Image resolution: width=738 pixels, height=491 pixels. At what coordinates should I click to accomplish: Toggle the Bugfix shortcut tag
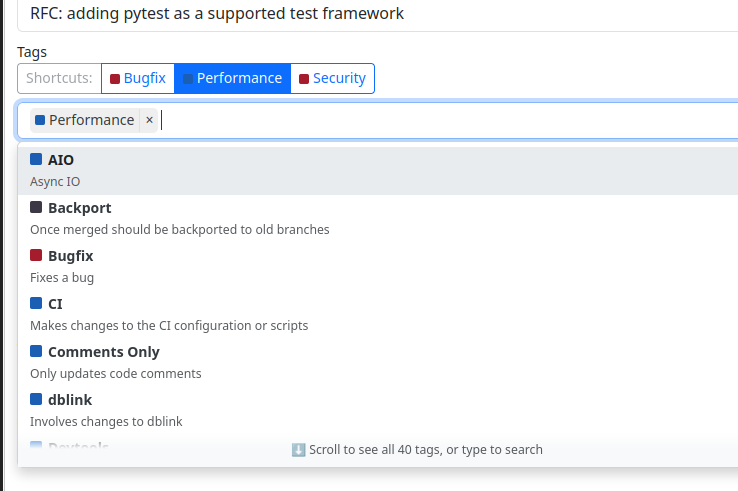[138, 78]
